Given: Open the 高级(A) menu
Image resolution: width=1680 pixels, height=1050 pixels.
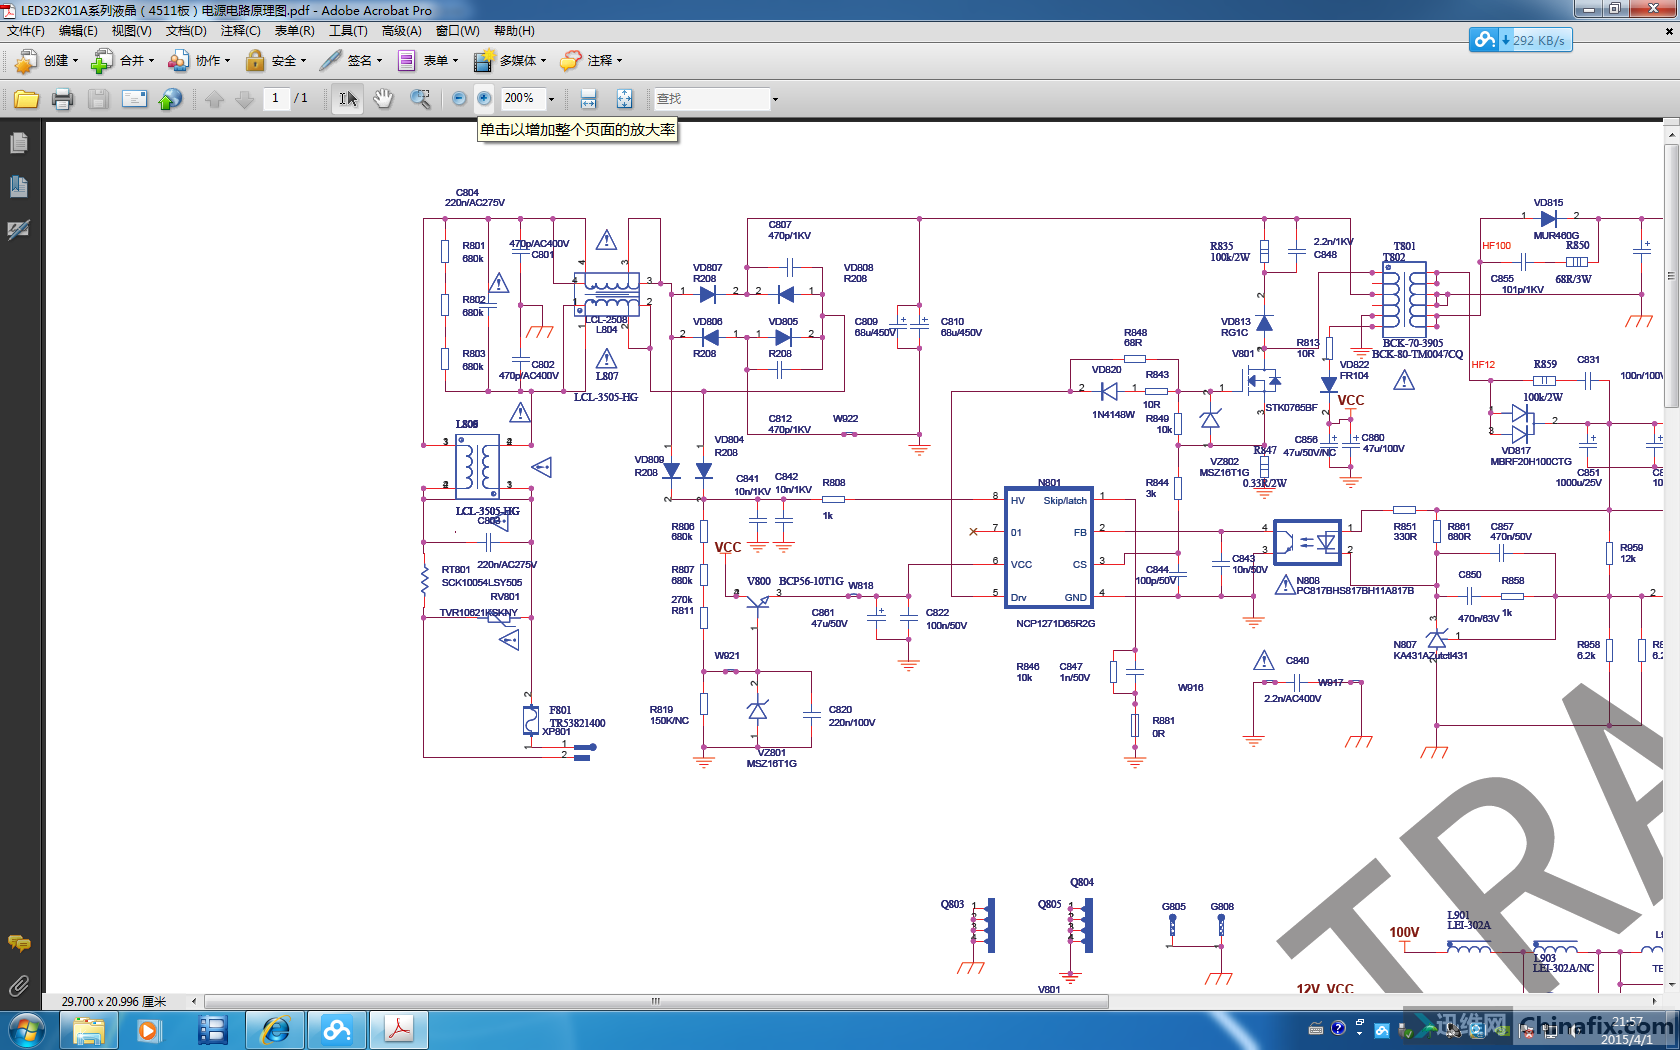Looking at the screenshot, I should tap(402, 31).
